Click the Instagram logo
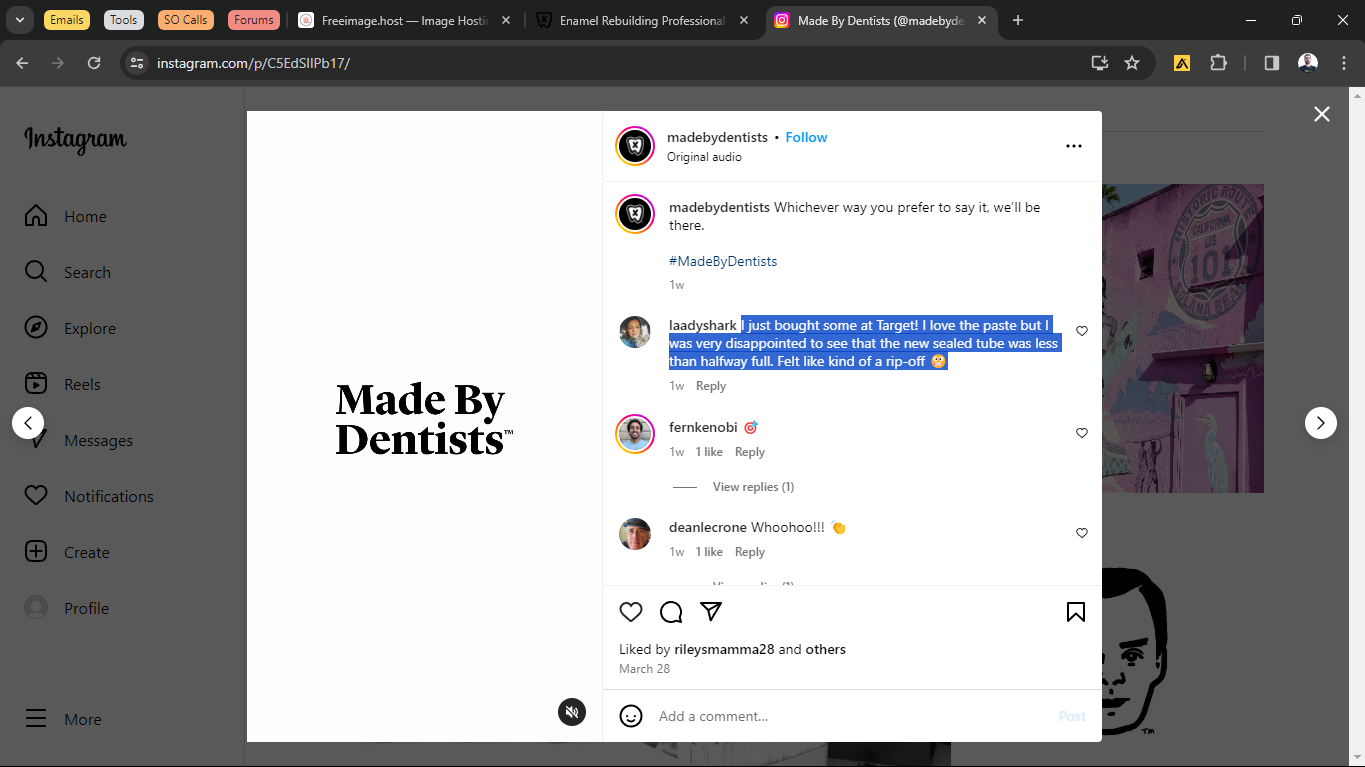1365x767 pixels. (x=76, y=140)
